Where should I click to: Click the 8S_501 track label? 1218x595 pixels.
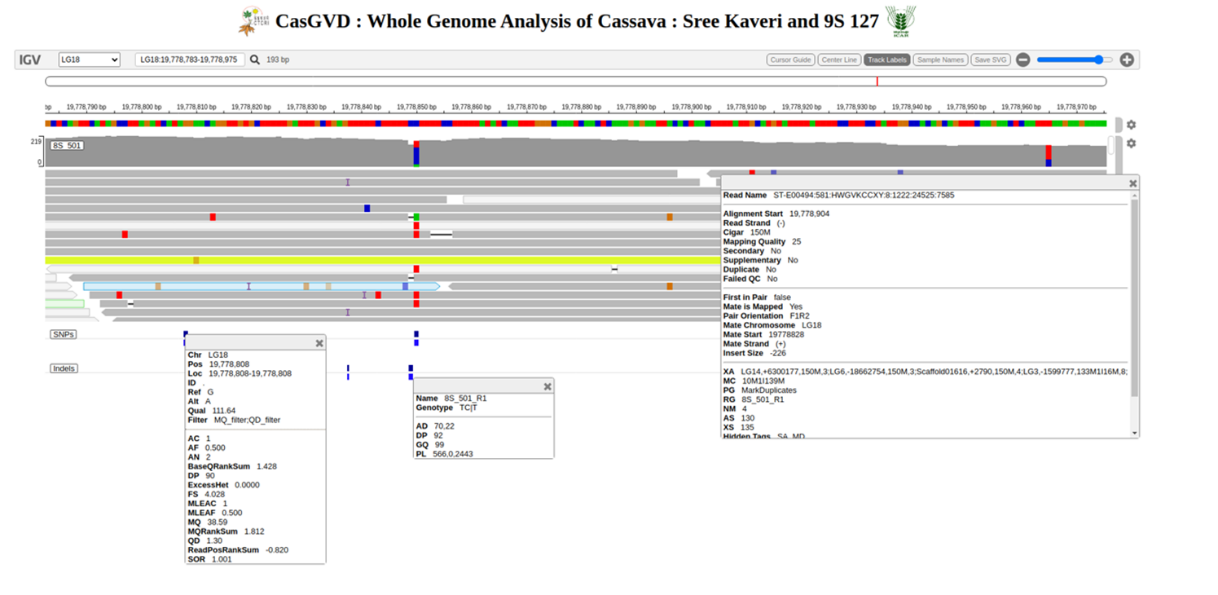tap(67, 146)
